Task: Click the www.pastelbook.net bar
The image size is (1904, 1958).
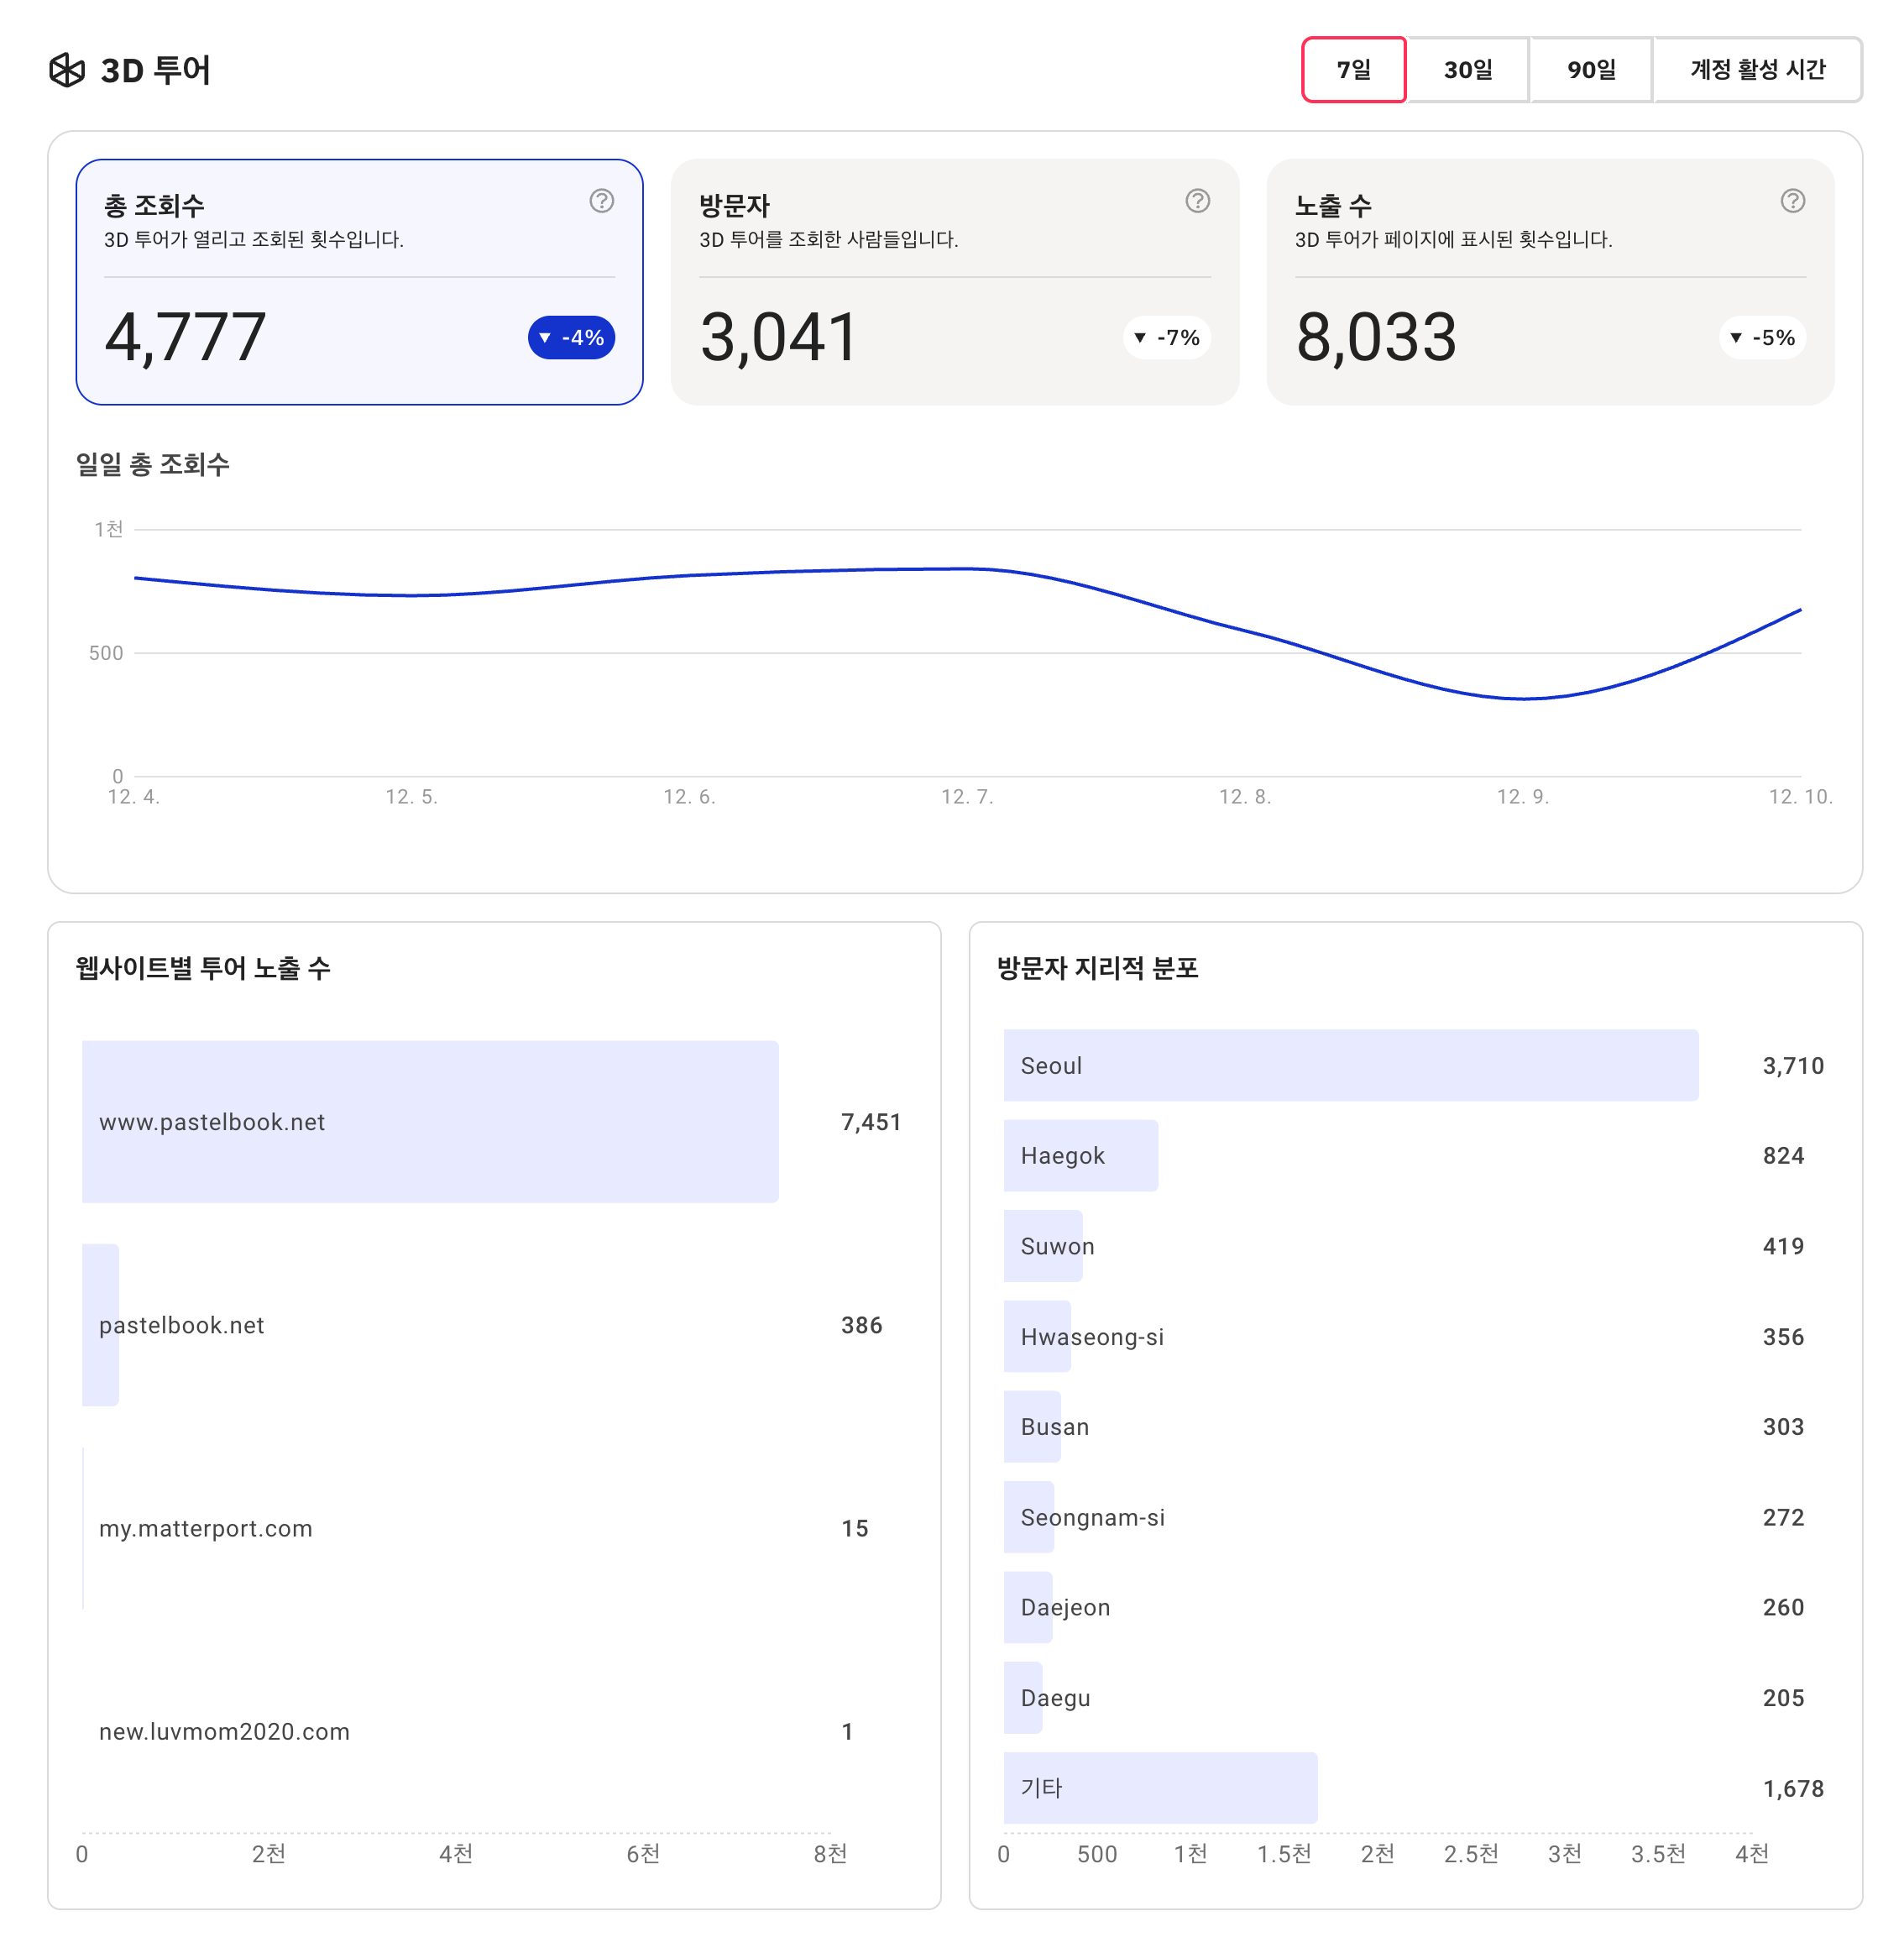Action: (430, 1122)
